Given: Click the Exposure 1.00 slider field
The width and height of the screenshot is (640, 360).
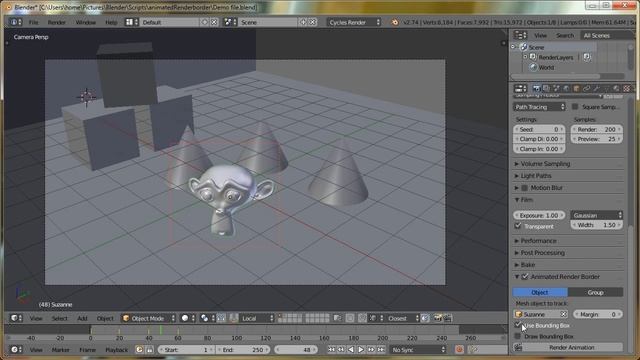Looking at the screenshot, I should pyautogui.click(x=540, y=215).
